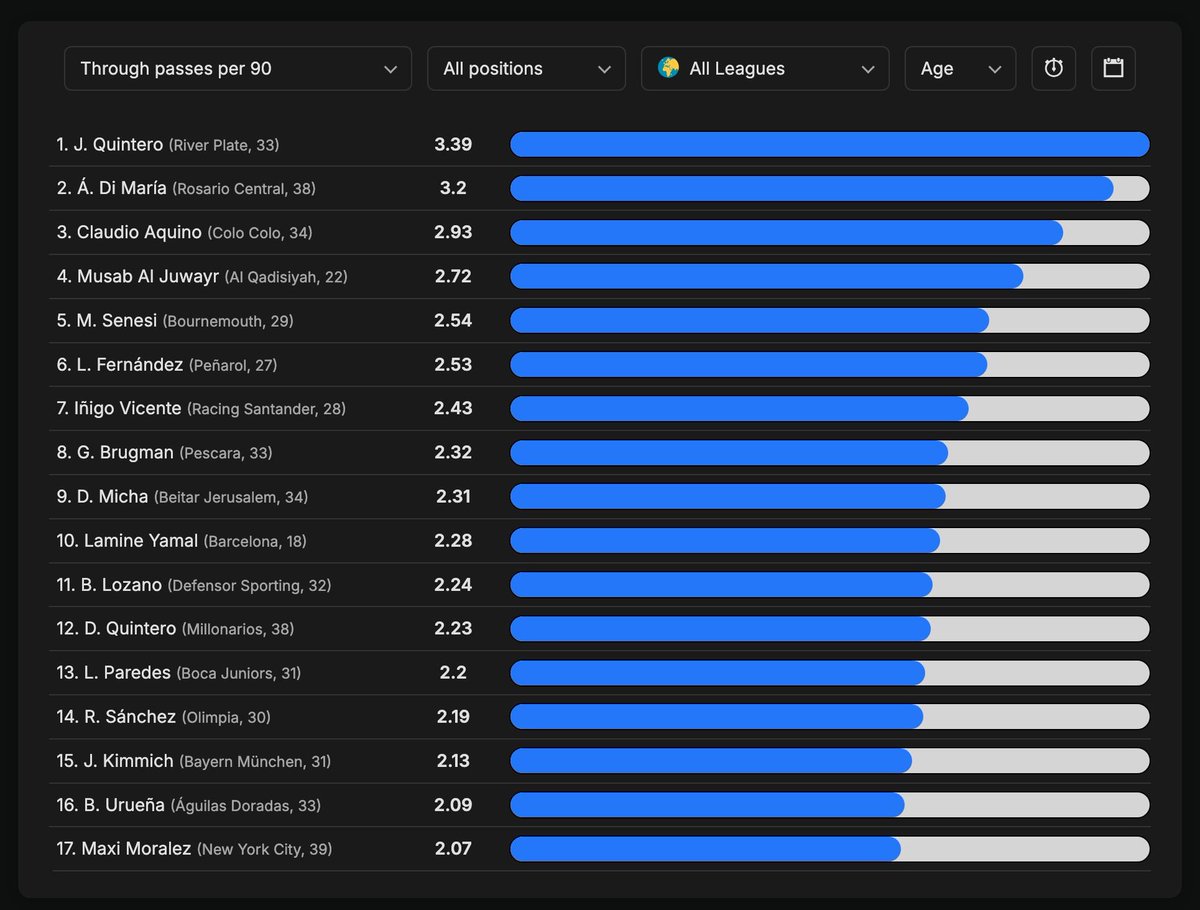1200x910 pixels.
Task: Click the (Barcelona, 18) club label
Action: tap(255, 542)
